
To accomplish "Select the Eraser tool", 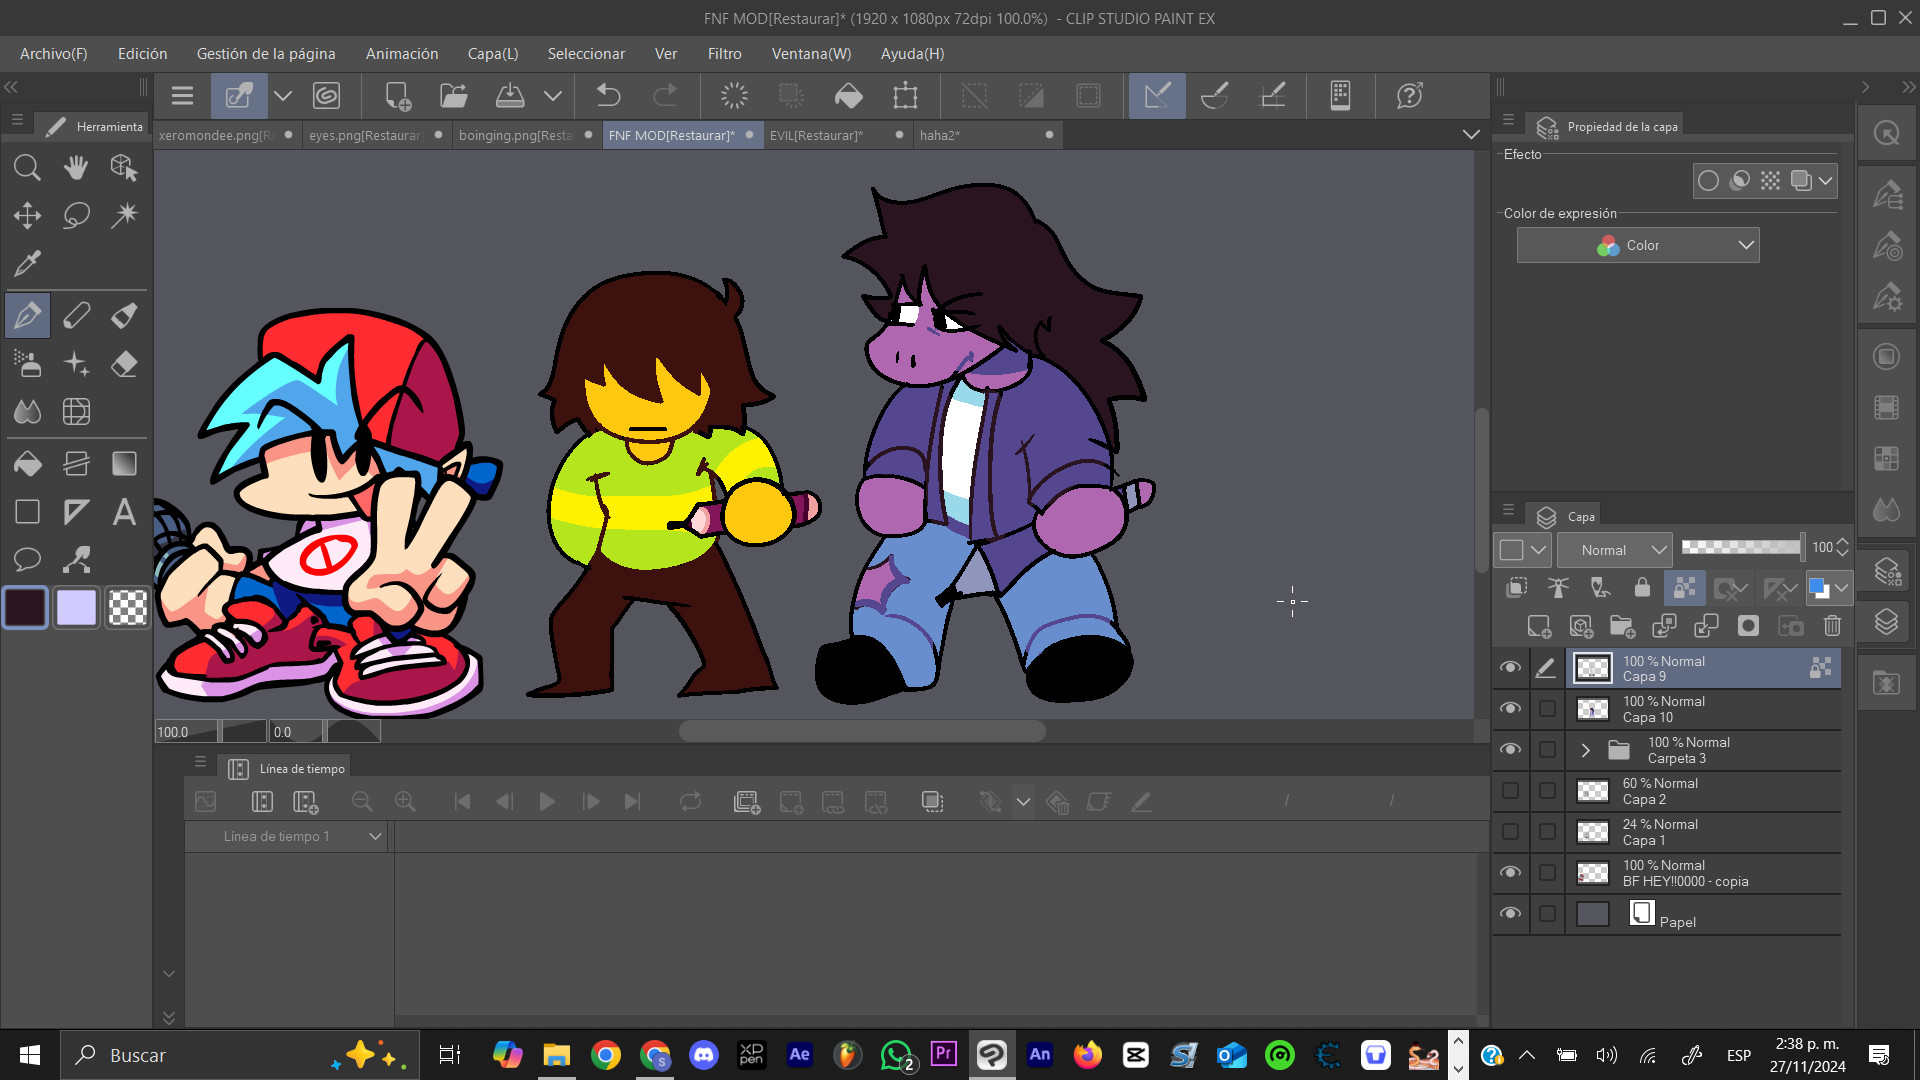I will (124, 364).
